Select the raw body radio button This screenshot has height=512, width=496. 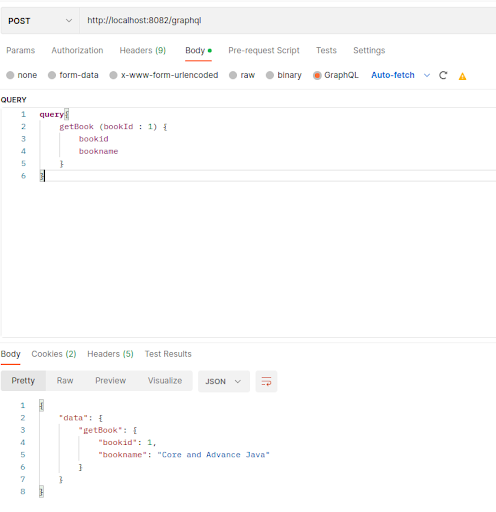pyautogui.click(x=233, y=75)
